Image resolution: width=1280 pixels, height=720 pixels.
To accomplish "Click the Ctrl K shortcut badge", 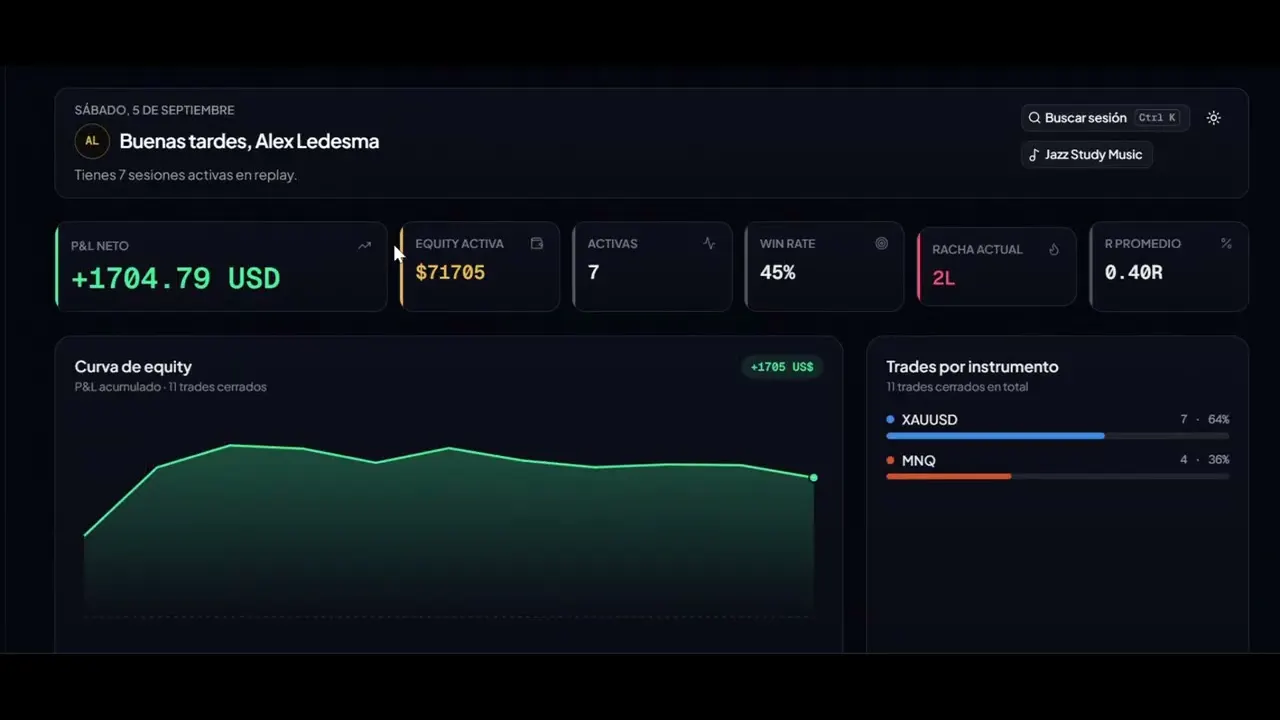I will [1158, 118].
